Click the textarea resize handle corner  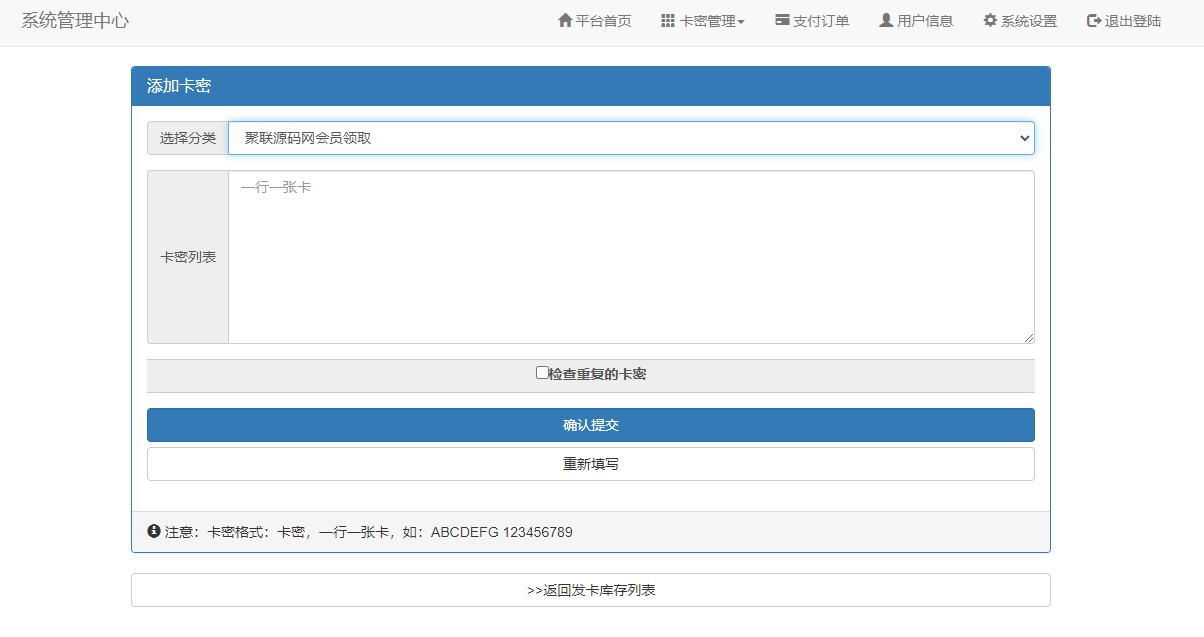tap(1028, 338)
